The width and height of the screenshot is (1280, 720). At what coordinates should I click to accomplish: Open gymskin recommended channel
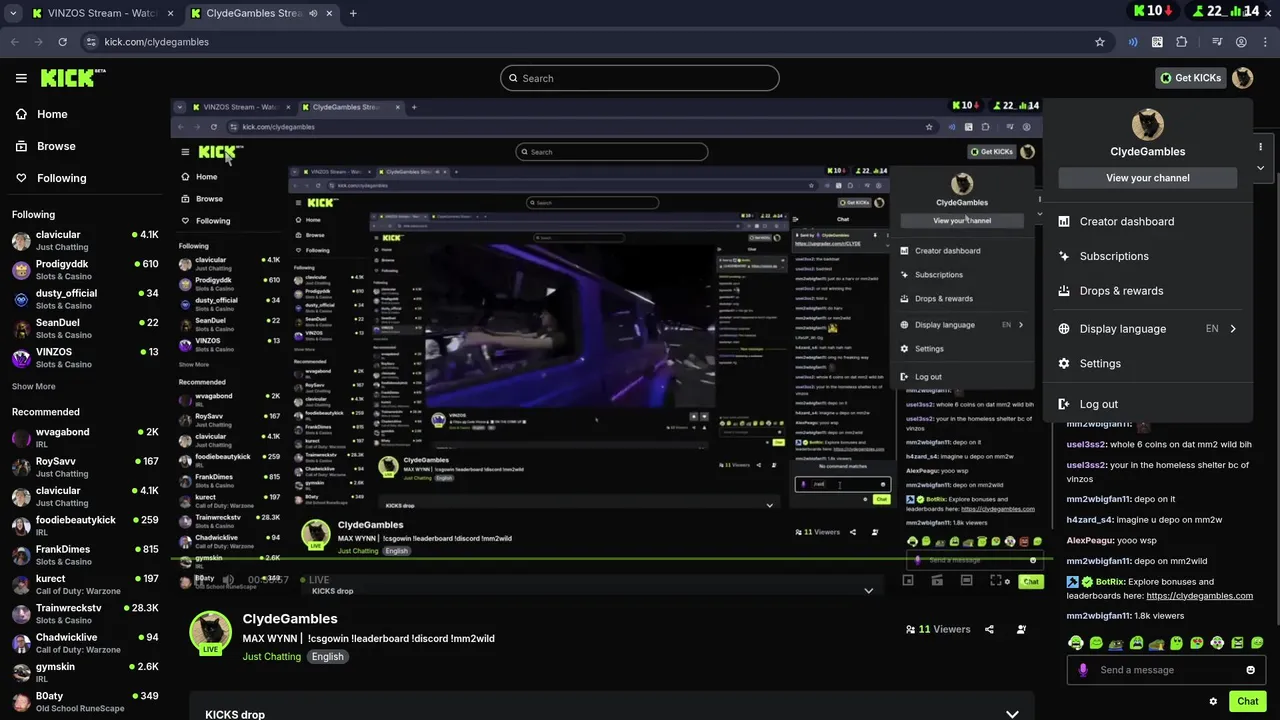click(85, 672)
